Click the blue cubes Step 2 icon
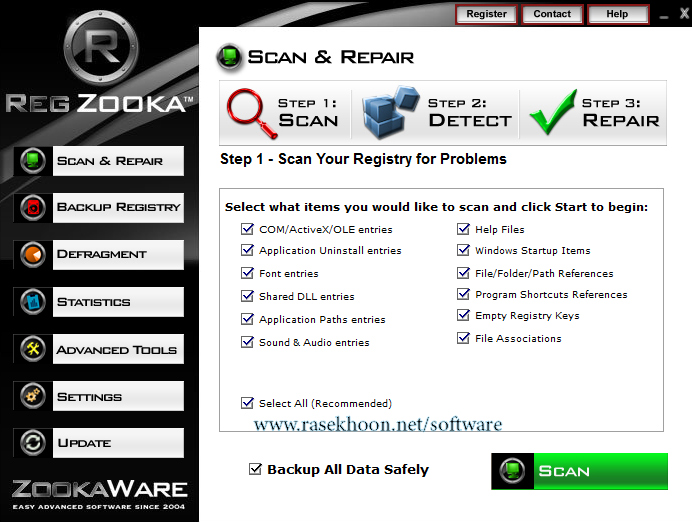 (390, 112)
